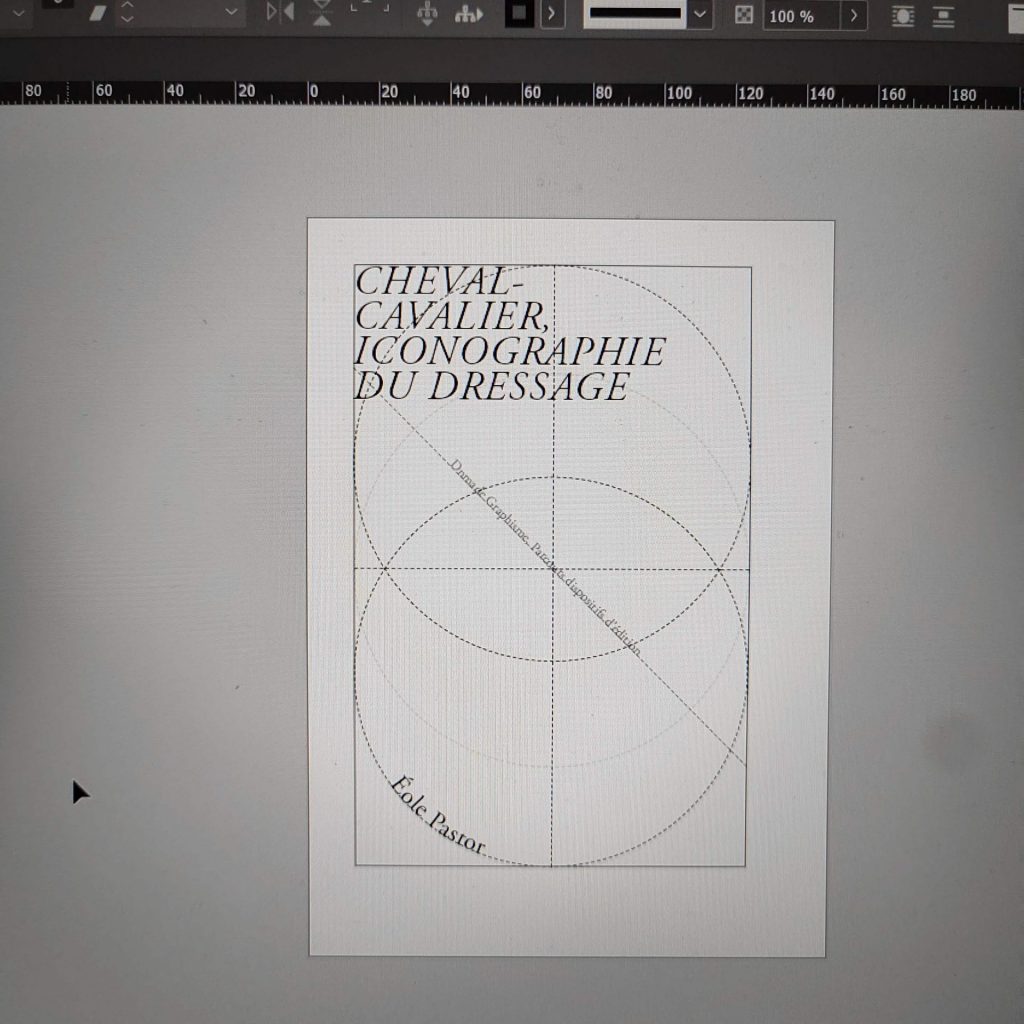The image size is (1024, 1024).
Task: Select the Éole Pastor curved text
Action: click(x=437, y=817)
